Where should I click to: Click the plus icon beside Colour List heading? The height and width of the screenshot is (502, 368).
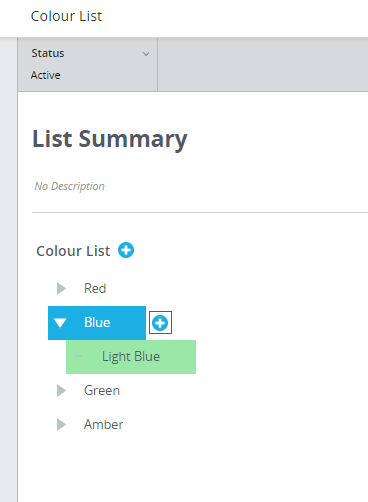(x=126, y=250)
